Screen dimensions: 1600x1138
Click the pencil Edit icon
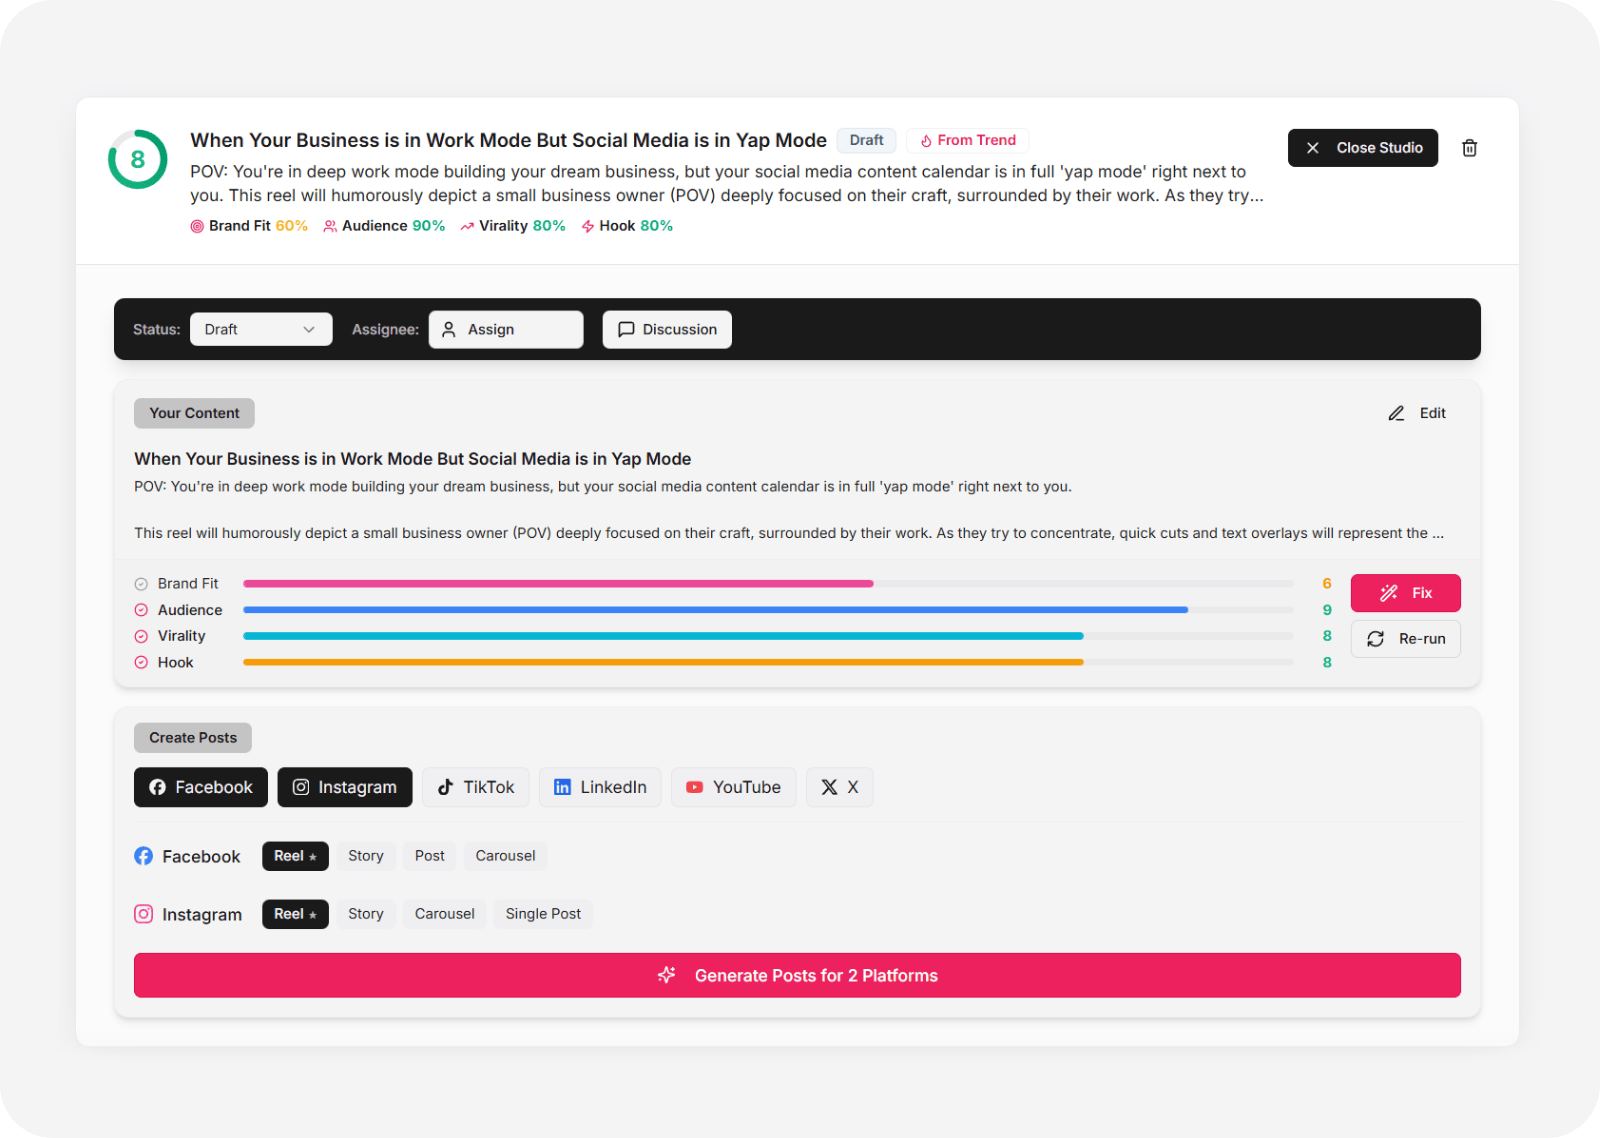1396,413
